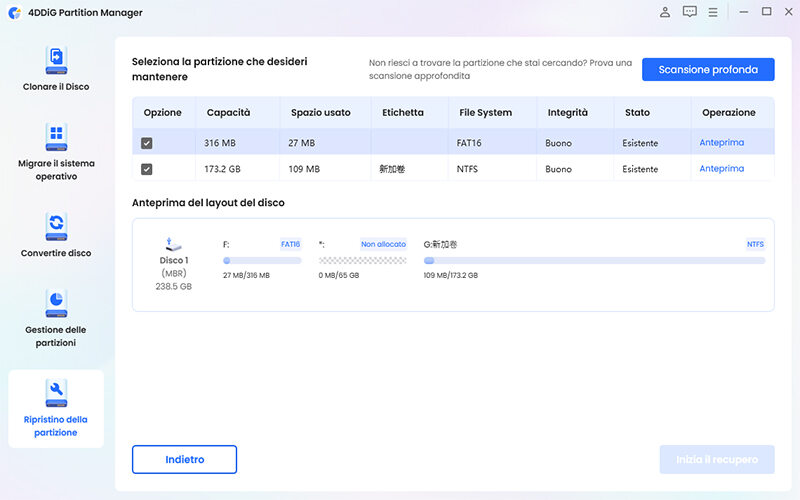This screenshot has height=500, width=800.
Task: Click the Capacità column header
Action: [229, 113]
